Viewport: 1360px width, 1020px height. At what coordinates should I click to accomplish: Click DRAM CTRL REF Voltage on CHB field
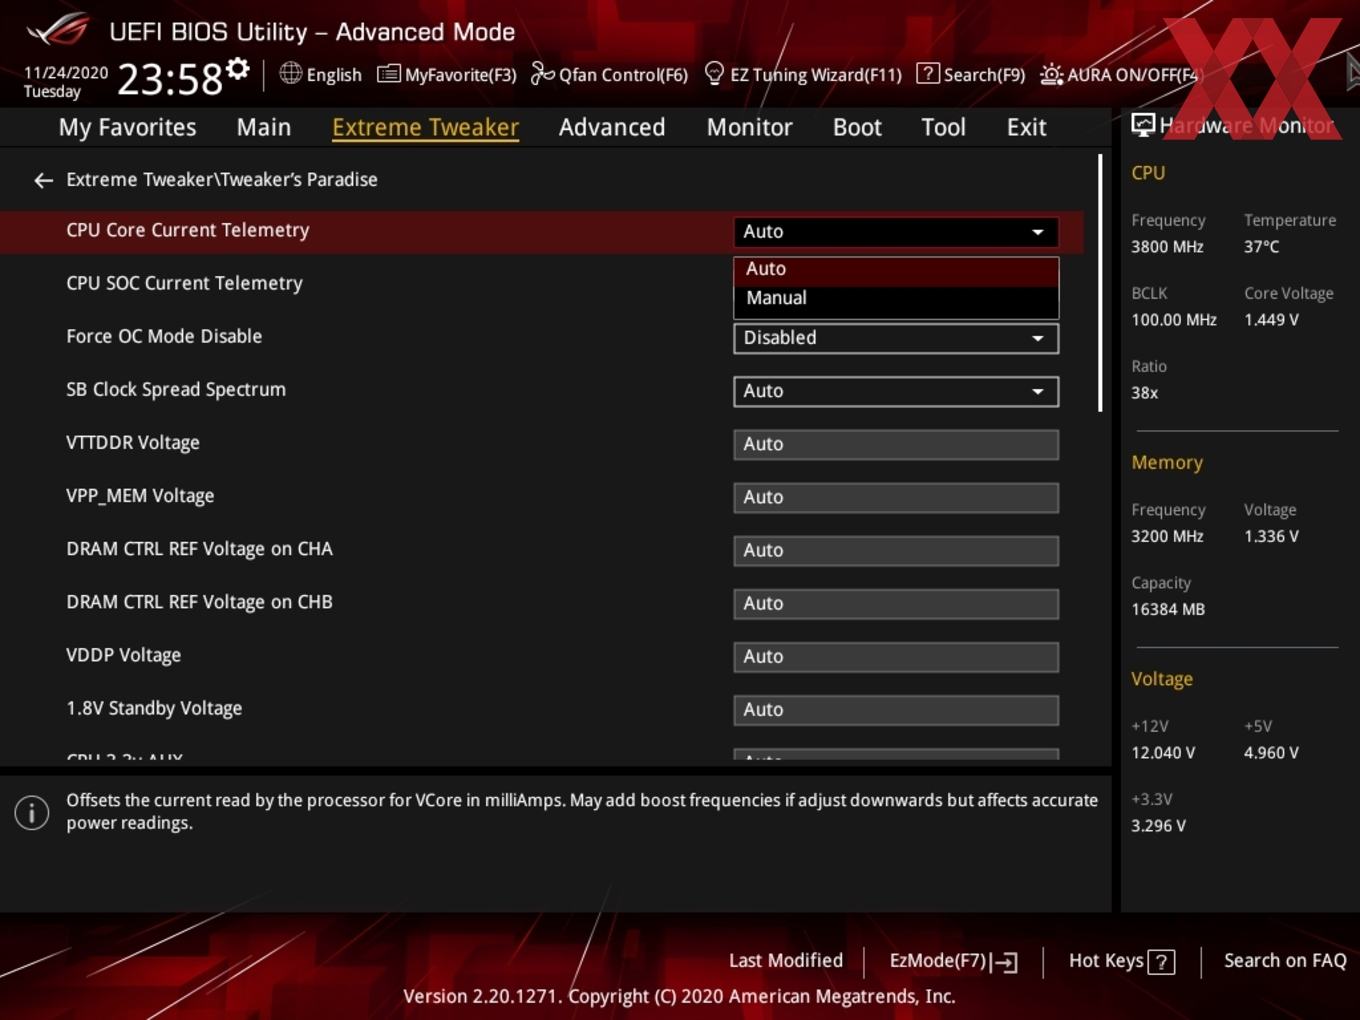tap(896, 603)
